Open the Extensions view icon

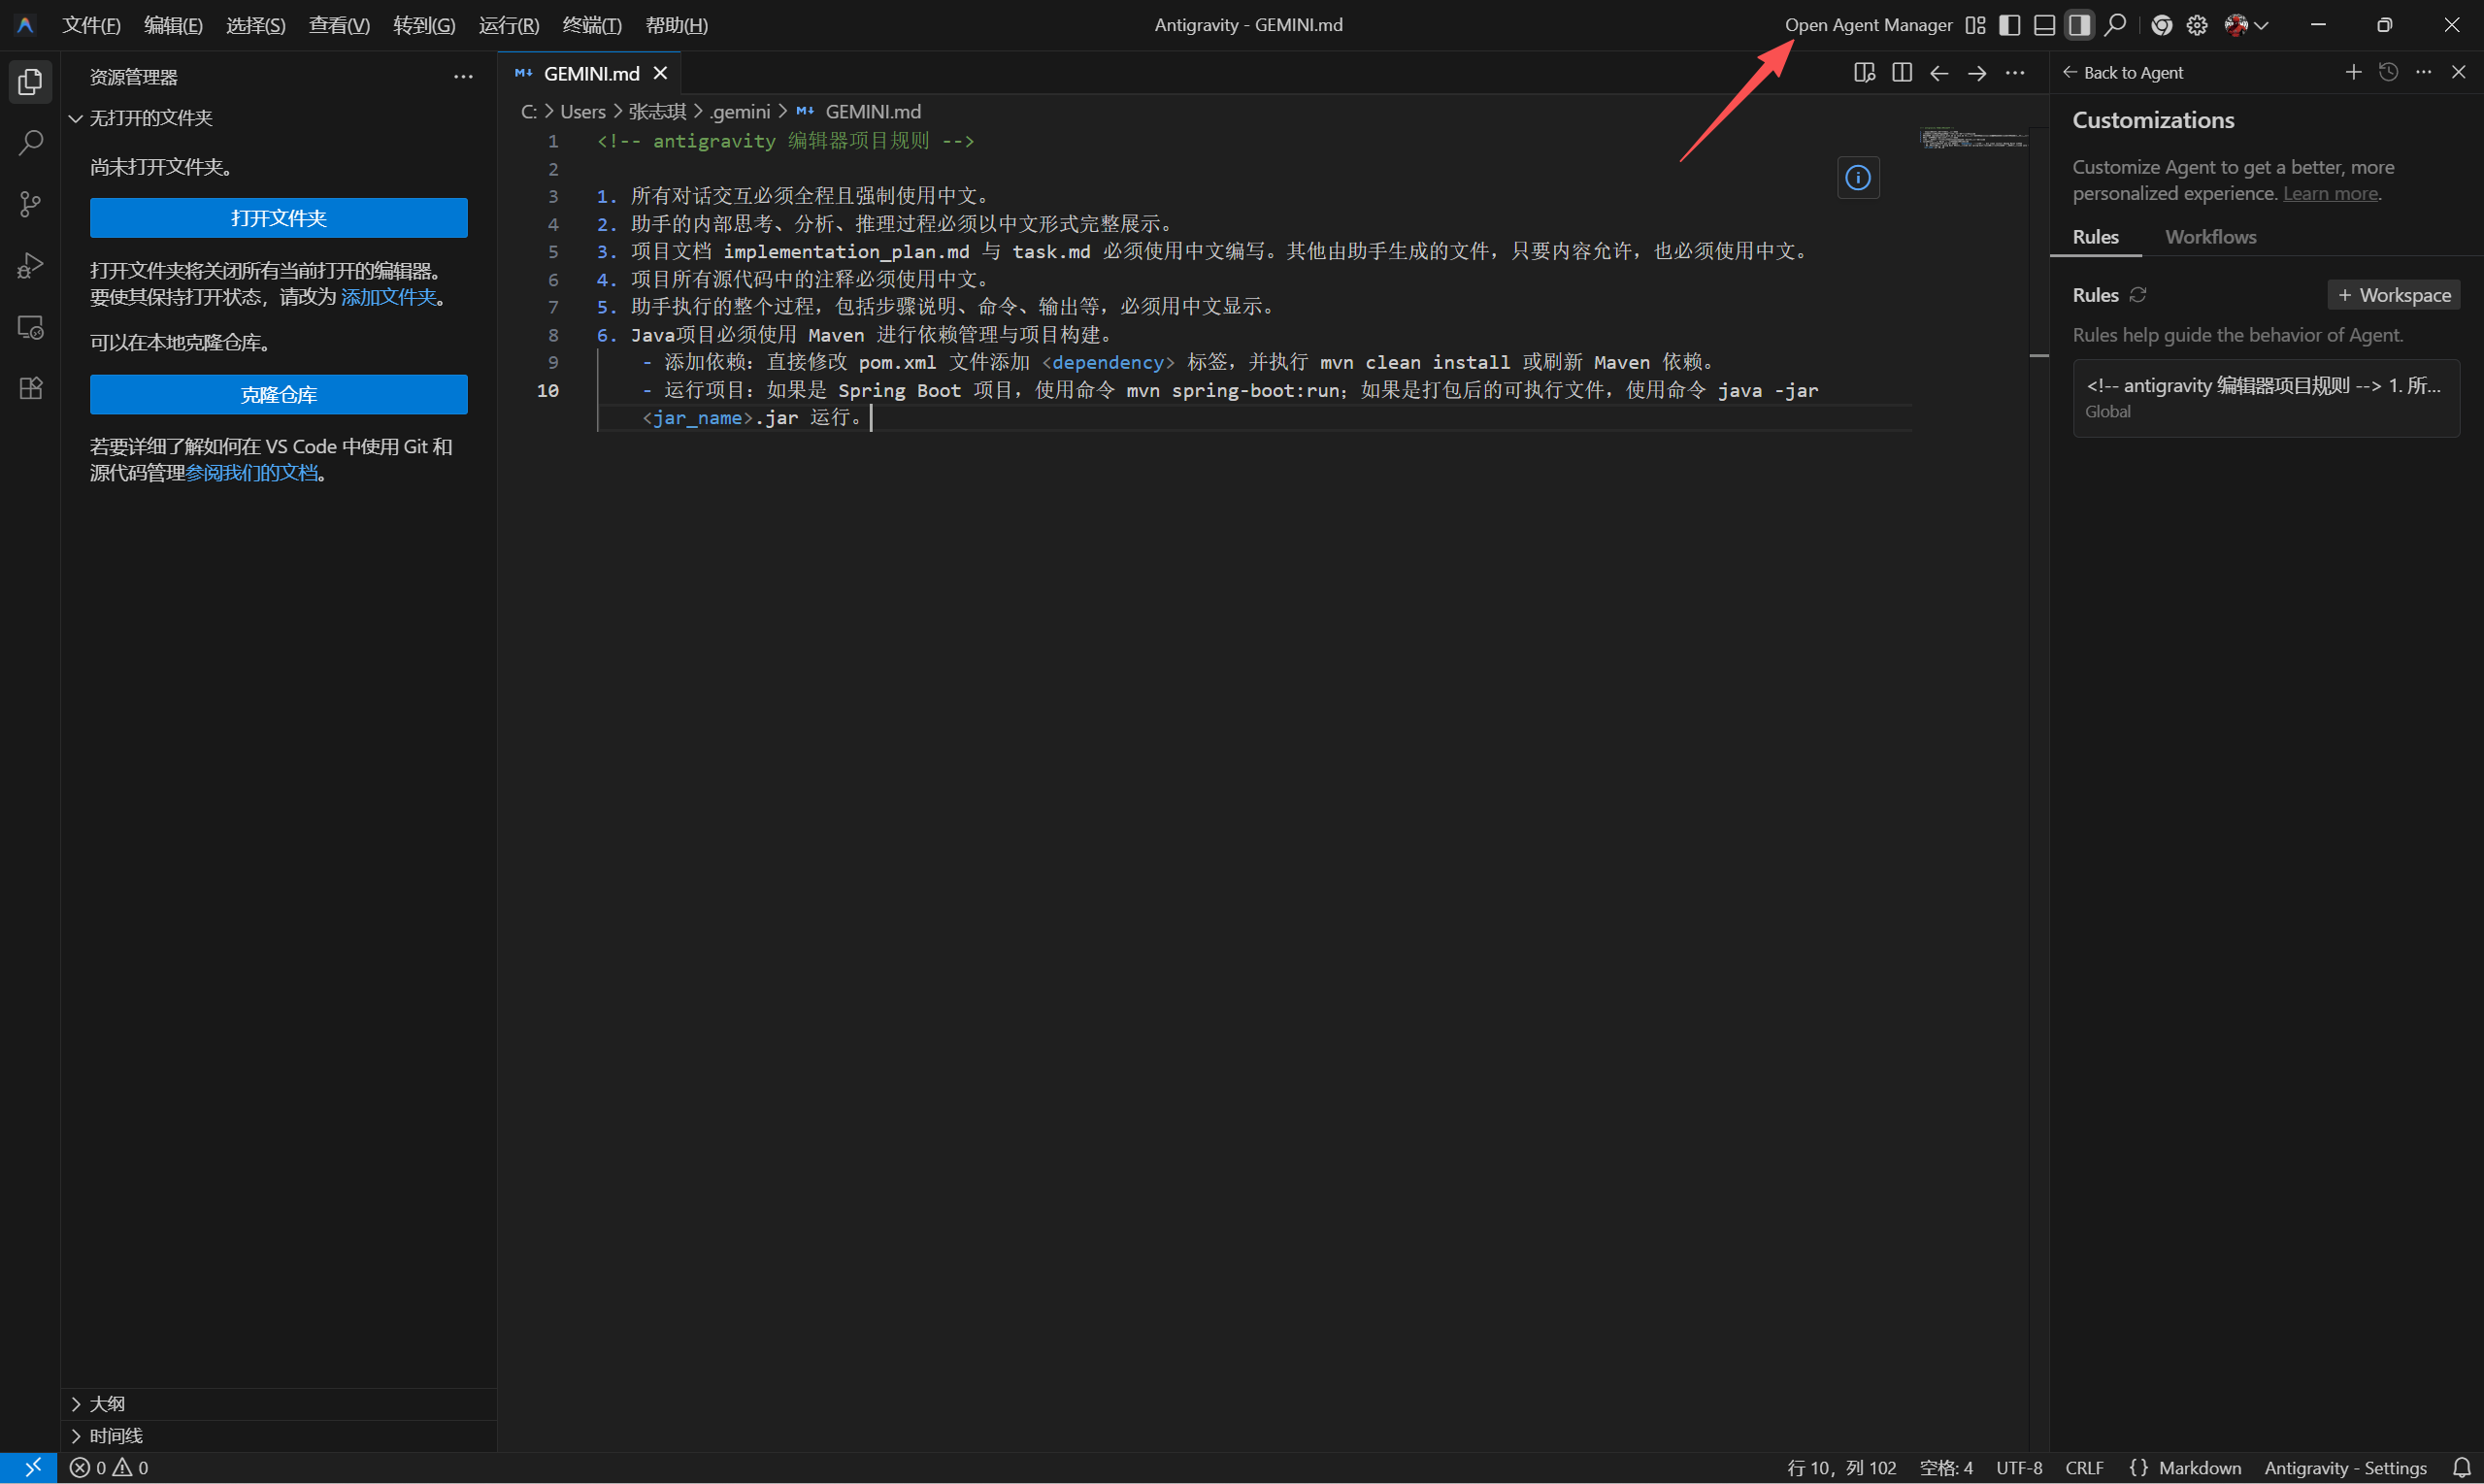tap(30, 388)
